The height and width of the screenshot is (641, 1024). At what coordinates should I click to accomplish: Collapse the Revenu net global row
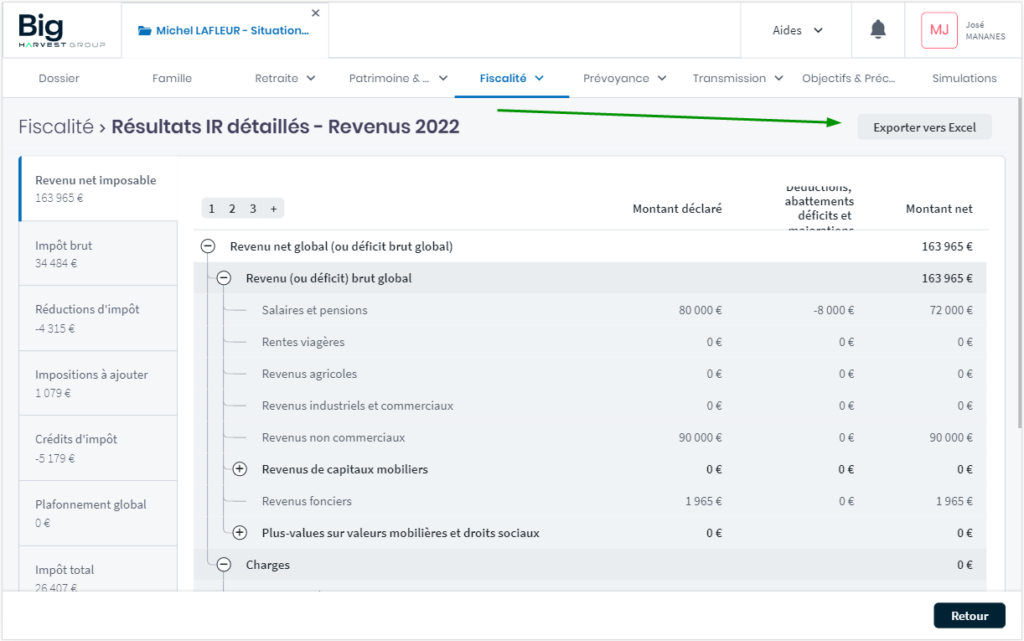(x=208, y=246)
